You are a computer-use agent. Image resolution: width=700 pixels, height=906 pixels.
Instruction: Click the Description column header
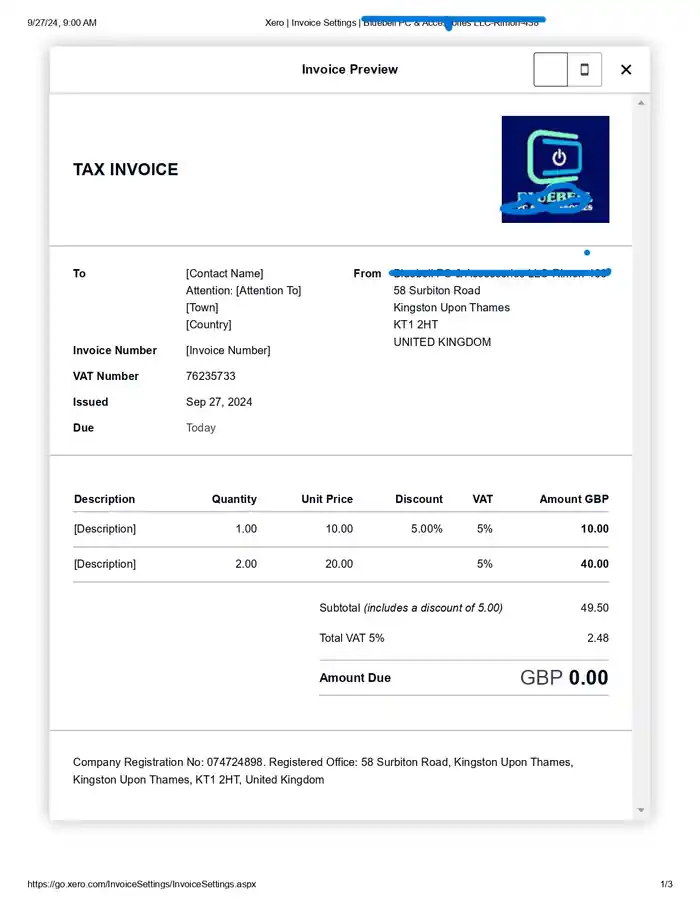coord(104,499)
